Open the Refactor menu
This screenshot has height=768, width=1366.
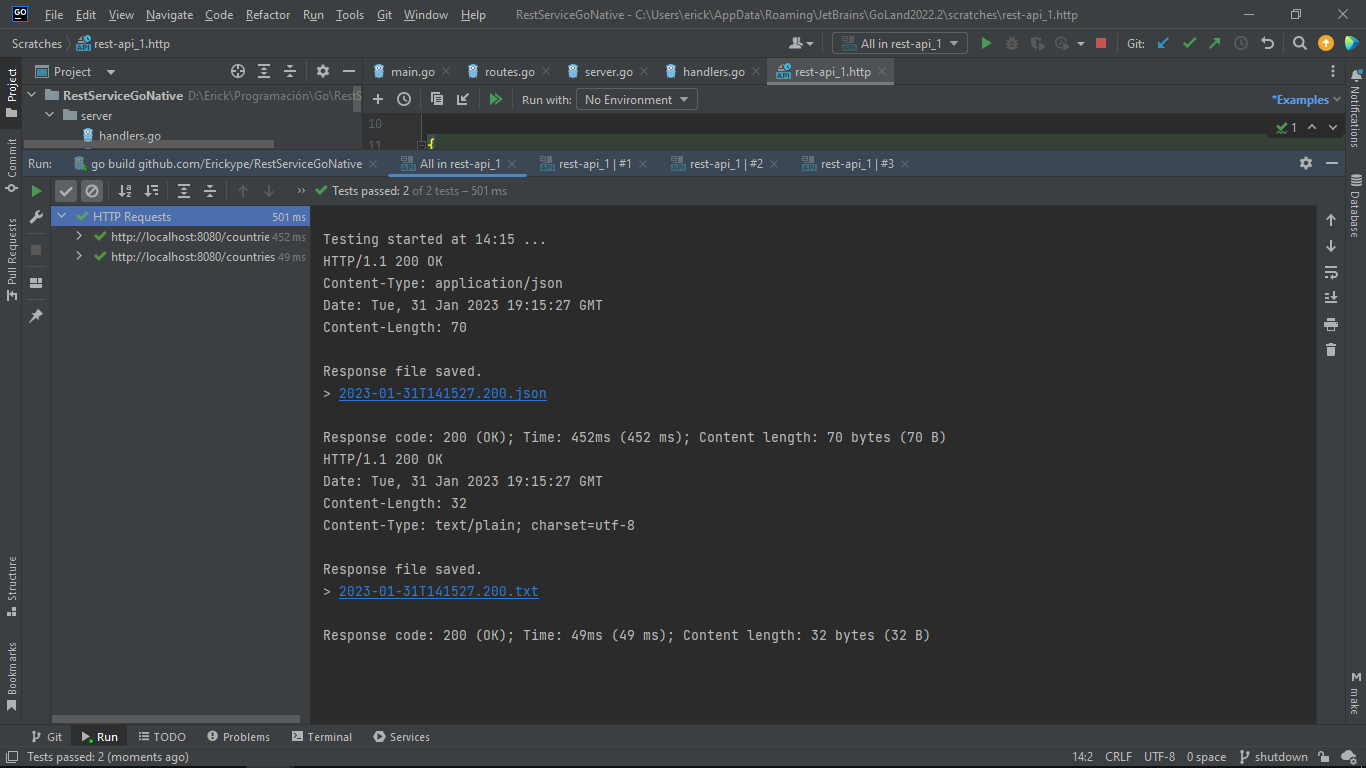[x=268, y=15]
